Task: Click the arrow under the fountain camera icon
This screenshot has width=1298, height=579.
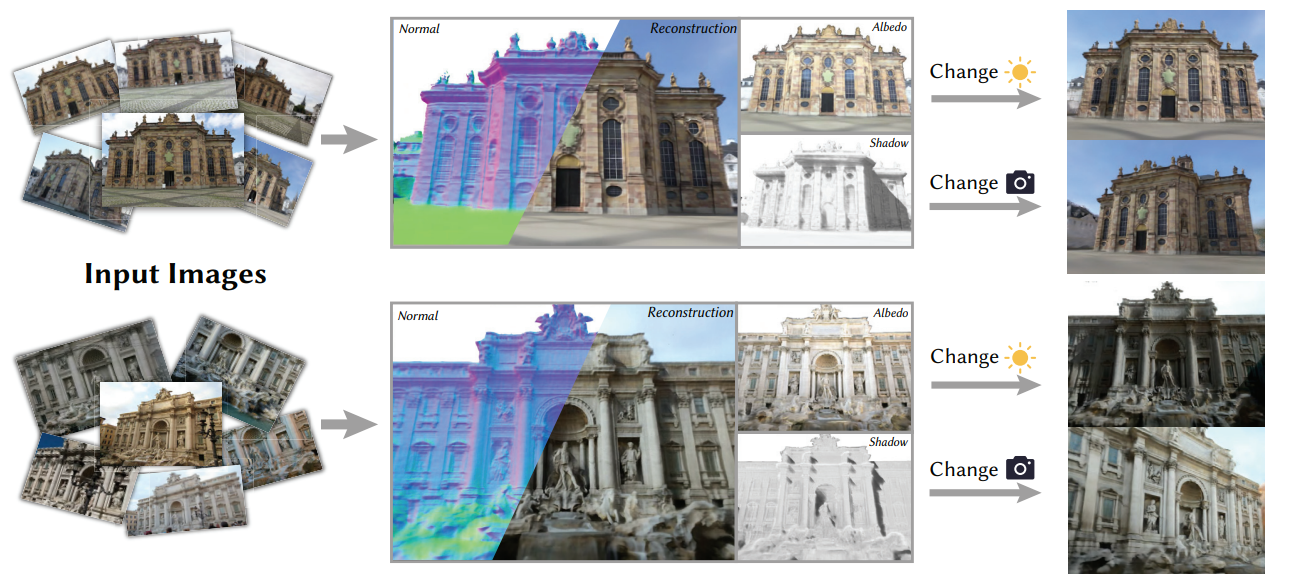Action: click(x=985, y=493)
